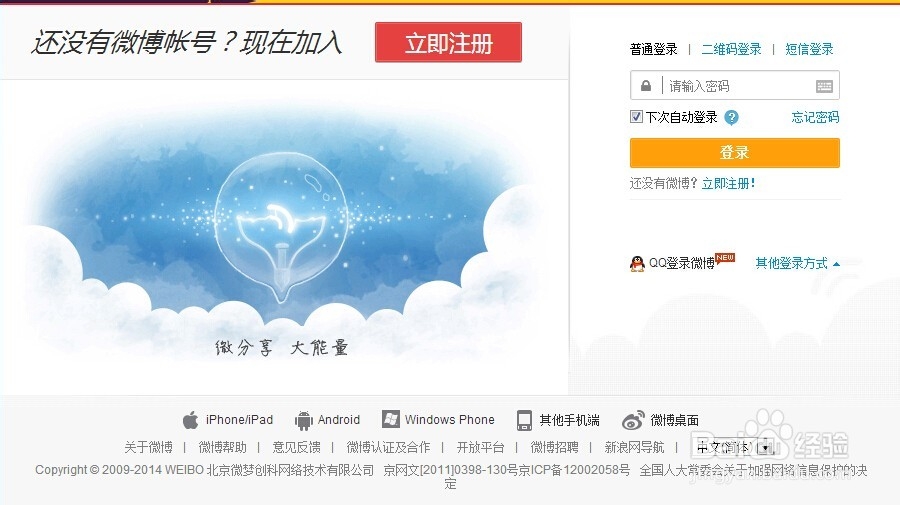The width and height of the screenshot is (900, 505).
Task: Click the Windows Phone logo icon
Action: click(x=391, y=419)
